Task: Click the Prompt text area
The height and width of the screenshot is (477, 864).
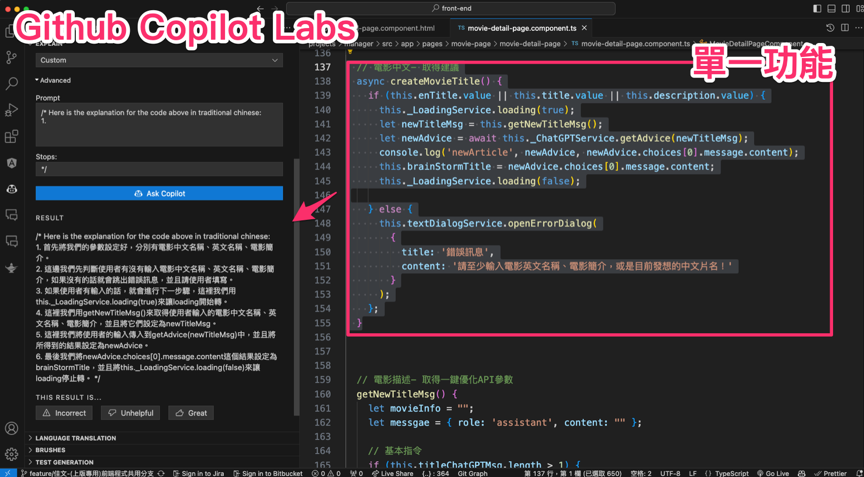Action: 159,124
